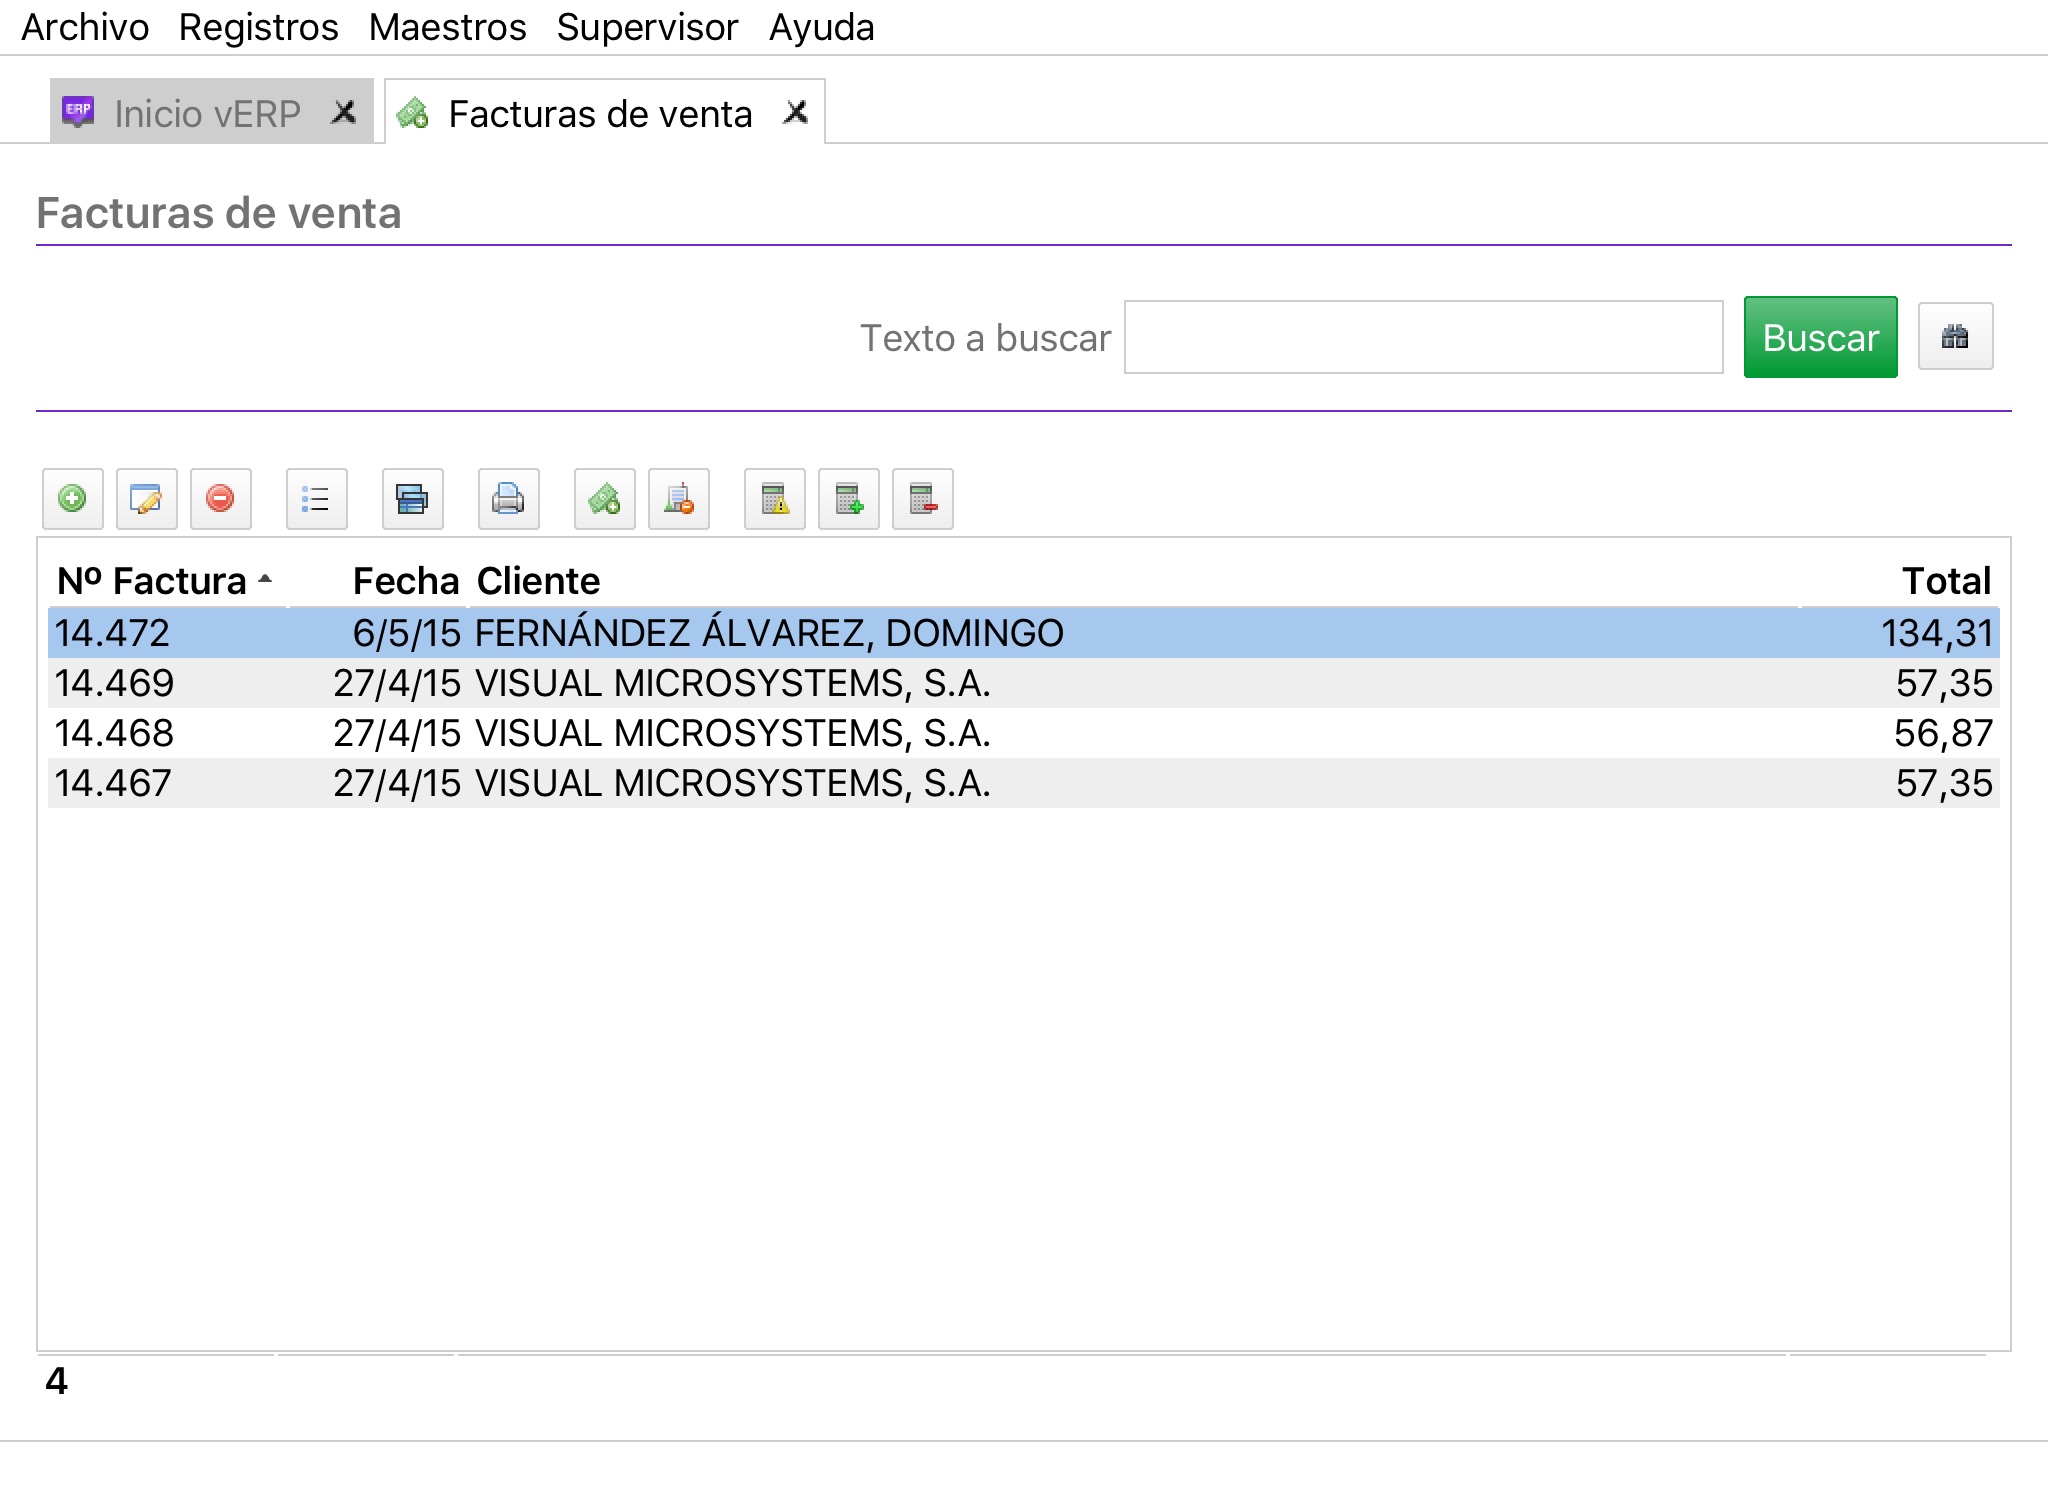Open the Archivo menu

coord(85,28)
